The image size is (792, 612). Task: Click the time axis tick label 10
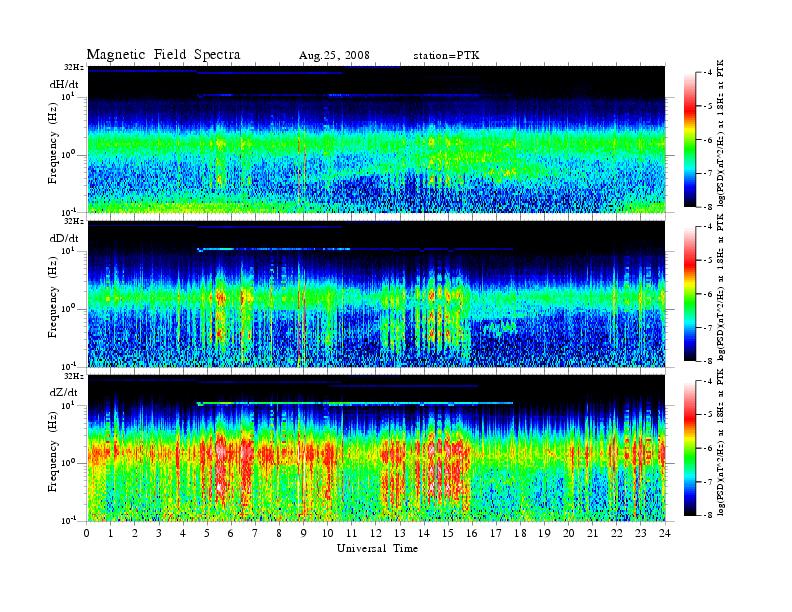point(327,533)
